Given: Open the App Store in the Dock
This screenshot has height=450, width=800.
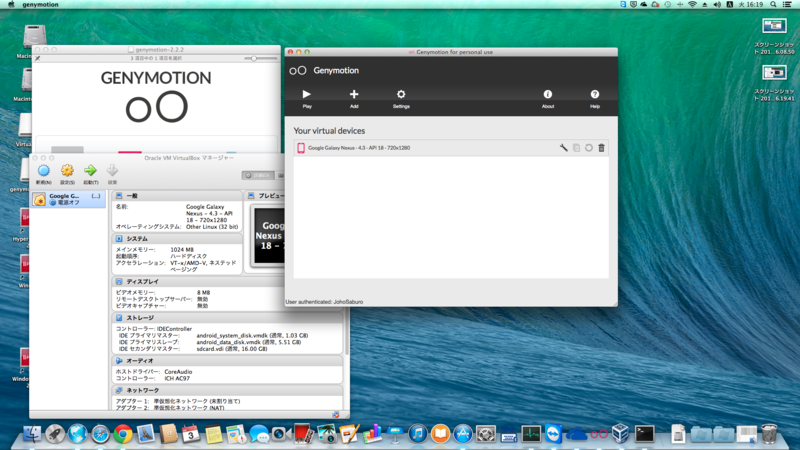Looking at the screenshot, I should tap(463, 434).
